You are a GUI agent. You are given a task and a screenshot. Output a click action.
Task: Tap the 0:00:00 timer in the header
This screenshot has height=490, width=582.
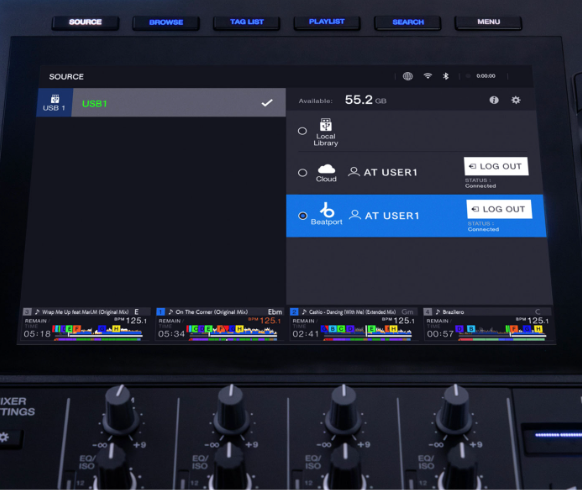pos(486,76)
